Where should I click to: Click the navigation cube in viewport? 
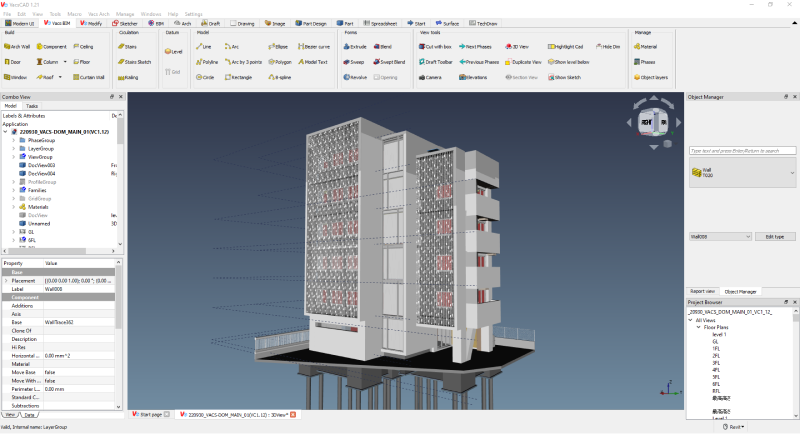pos(650,124)
